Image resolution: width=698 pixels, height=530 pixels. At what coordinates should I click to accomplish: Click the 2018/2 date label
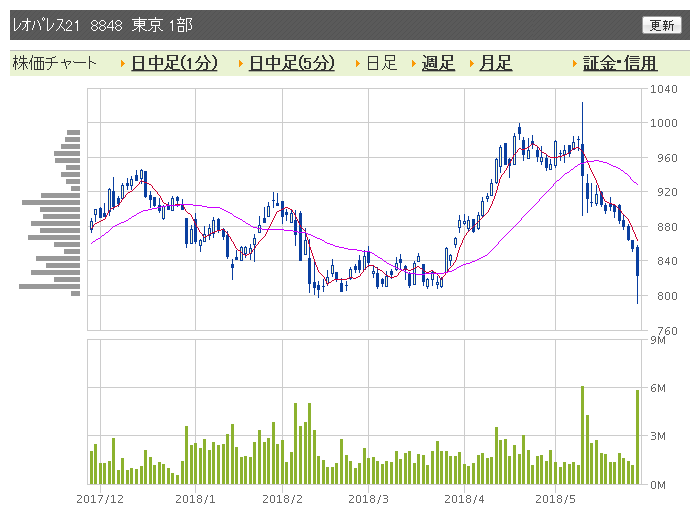pyautogui.click(x=282, y=499)
